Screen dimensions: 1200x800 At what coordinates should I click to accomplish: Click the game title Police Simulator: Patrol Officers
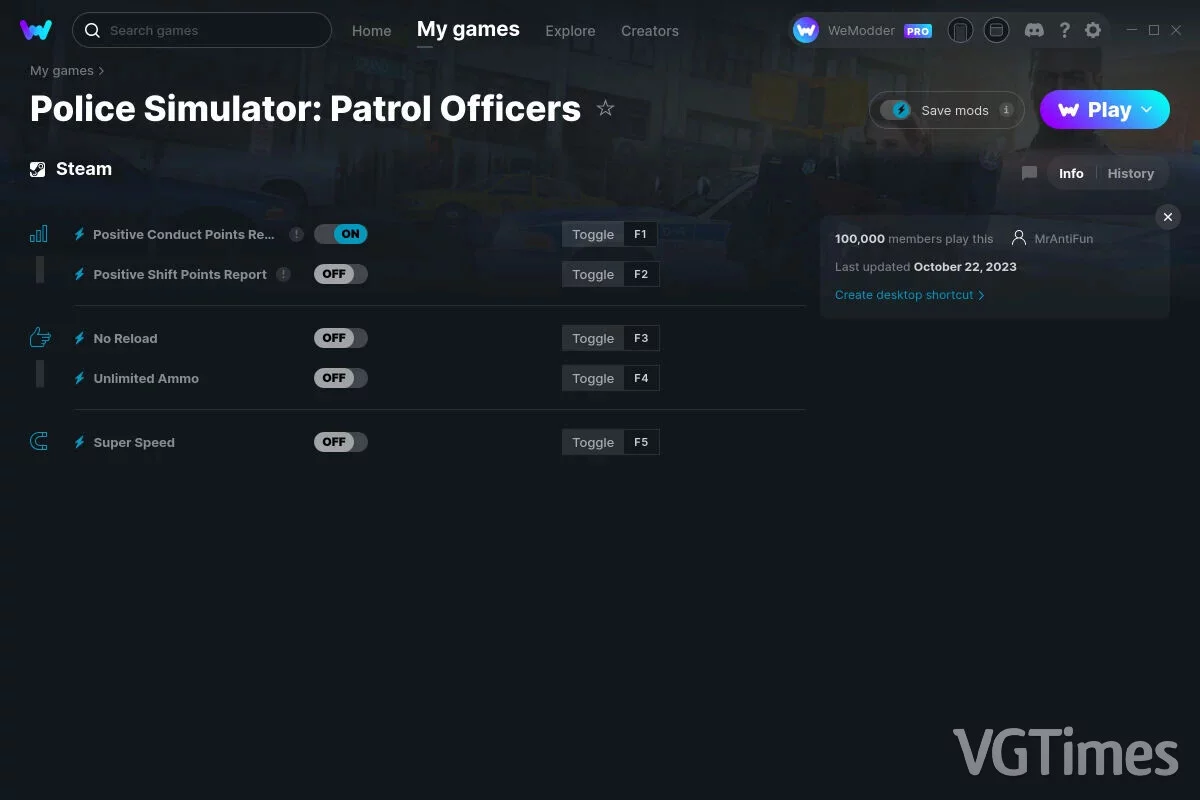(305, 108)
